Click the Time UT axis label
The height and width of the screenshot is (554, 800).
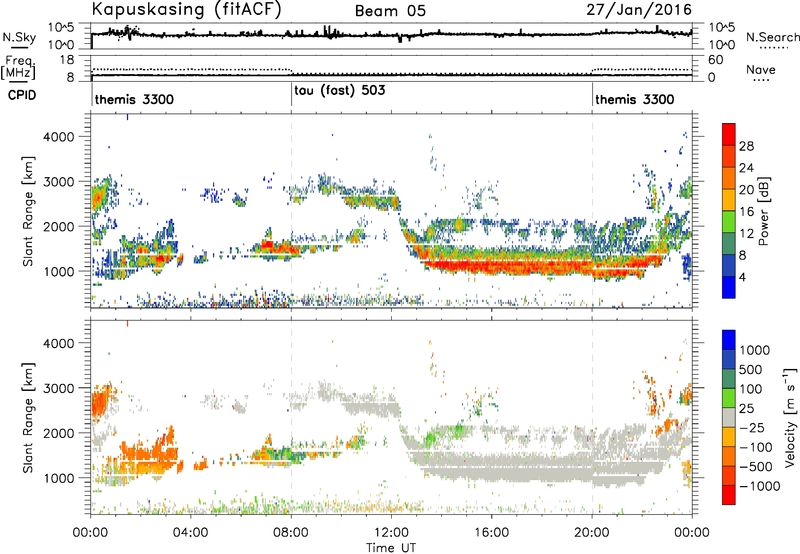(391, 547)
